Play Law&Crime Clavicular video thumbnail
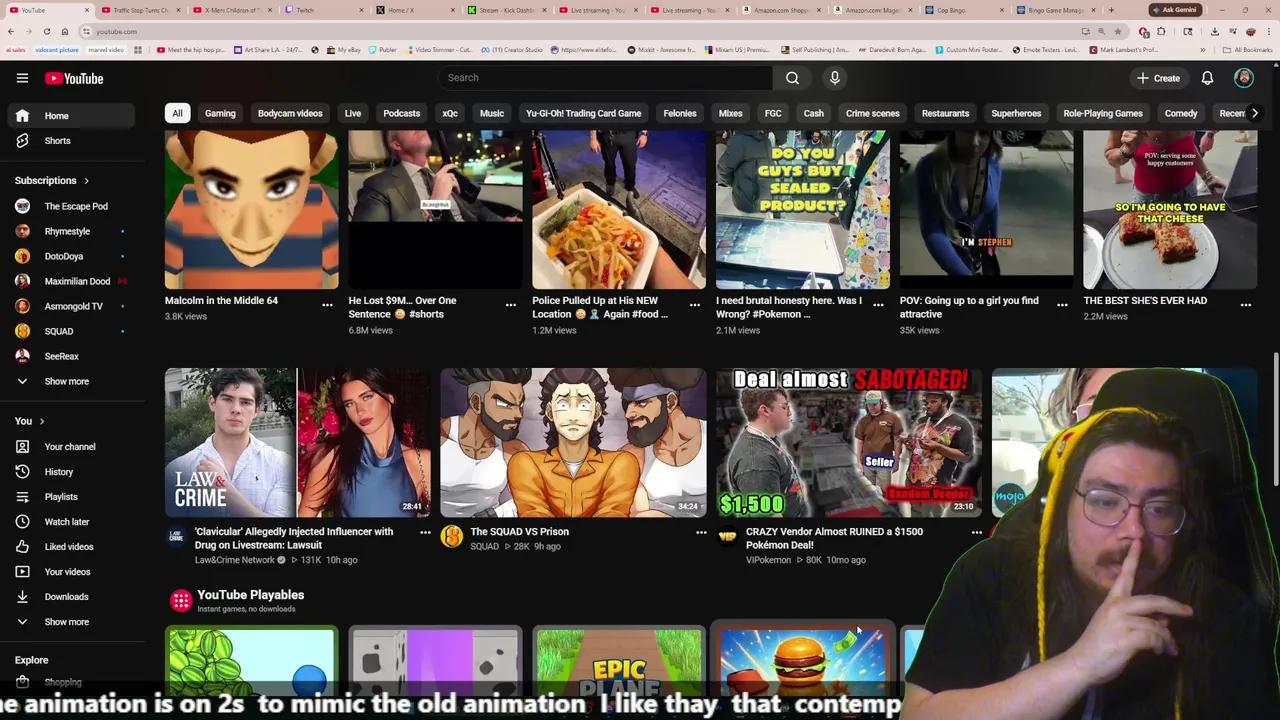The image size is (1280, 720). coord(298,442)
